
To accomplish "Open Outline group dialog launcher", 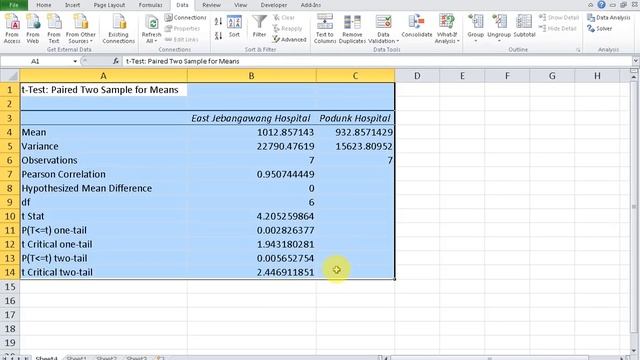I will tap(578, 50).
